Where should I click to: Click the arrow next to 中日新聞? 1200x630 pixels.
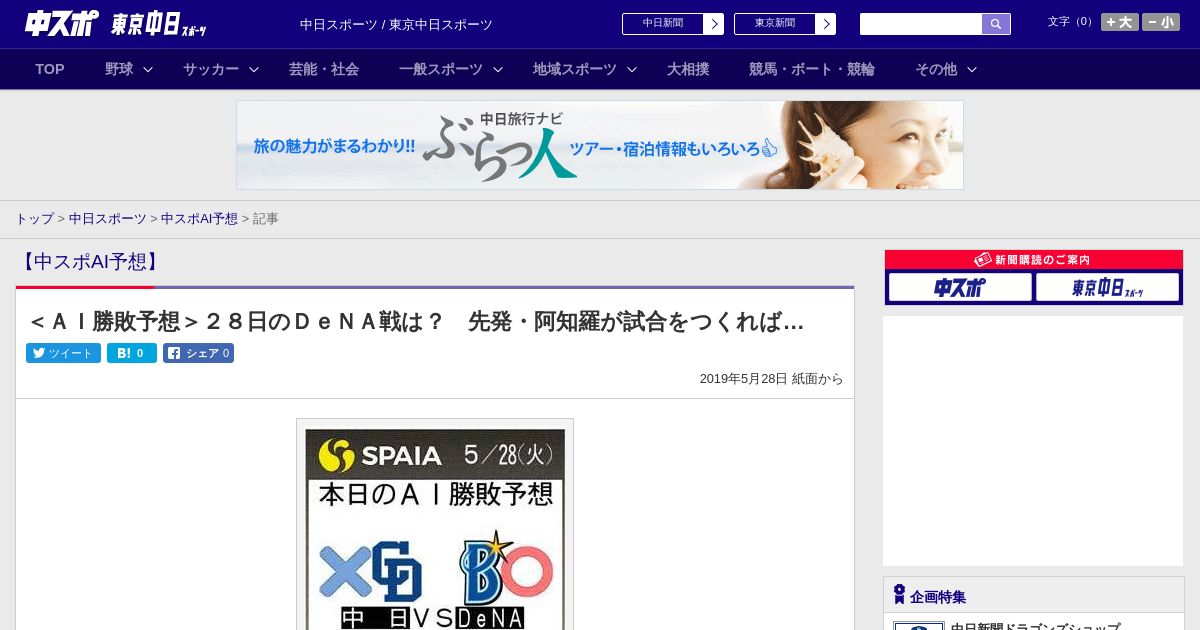point(714,24)
